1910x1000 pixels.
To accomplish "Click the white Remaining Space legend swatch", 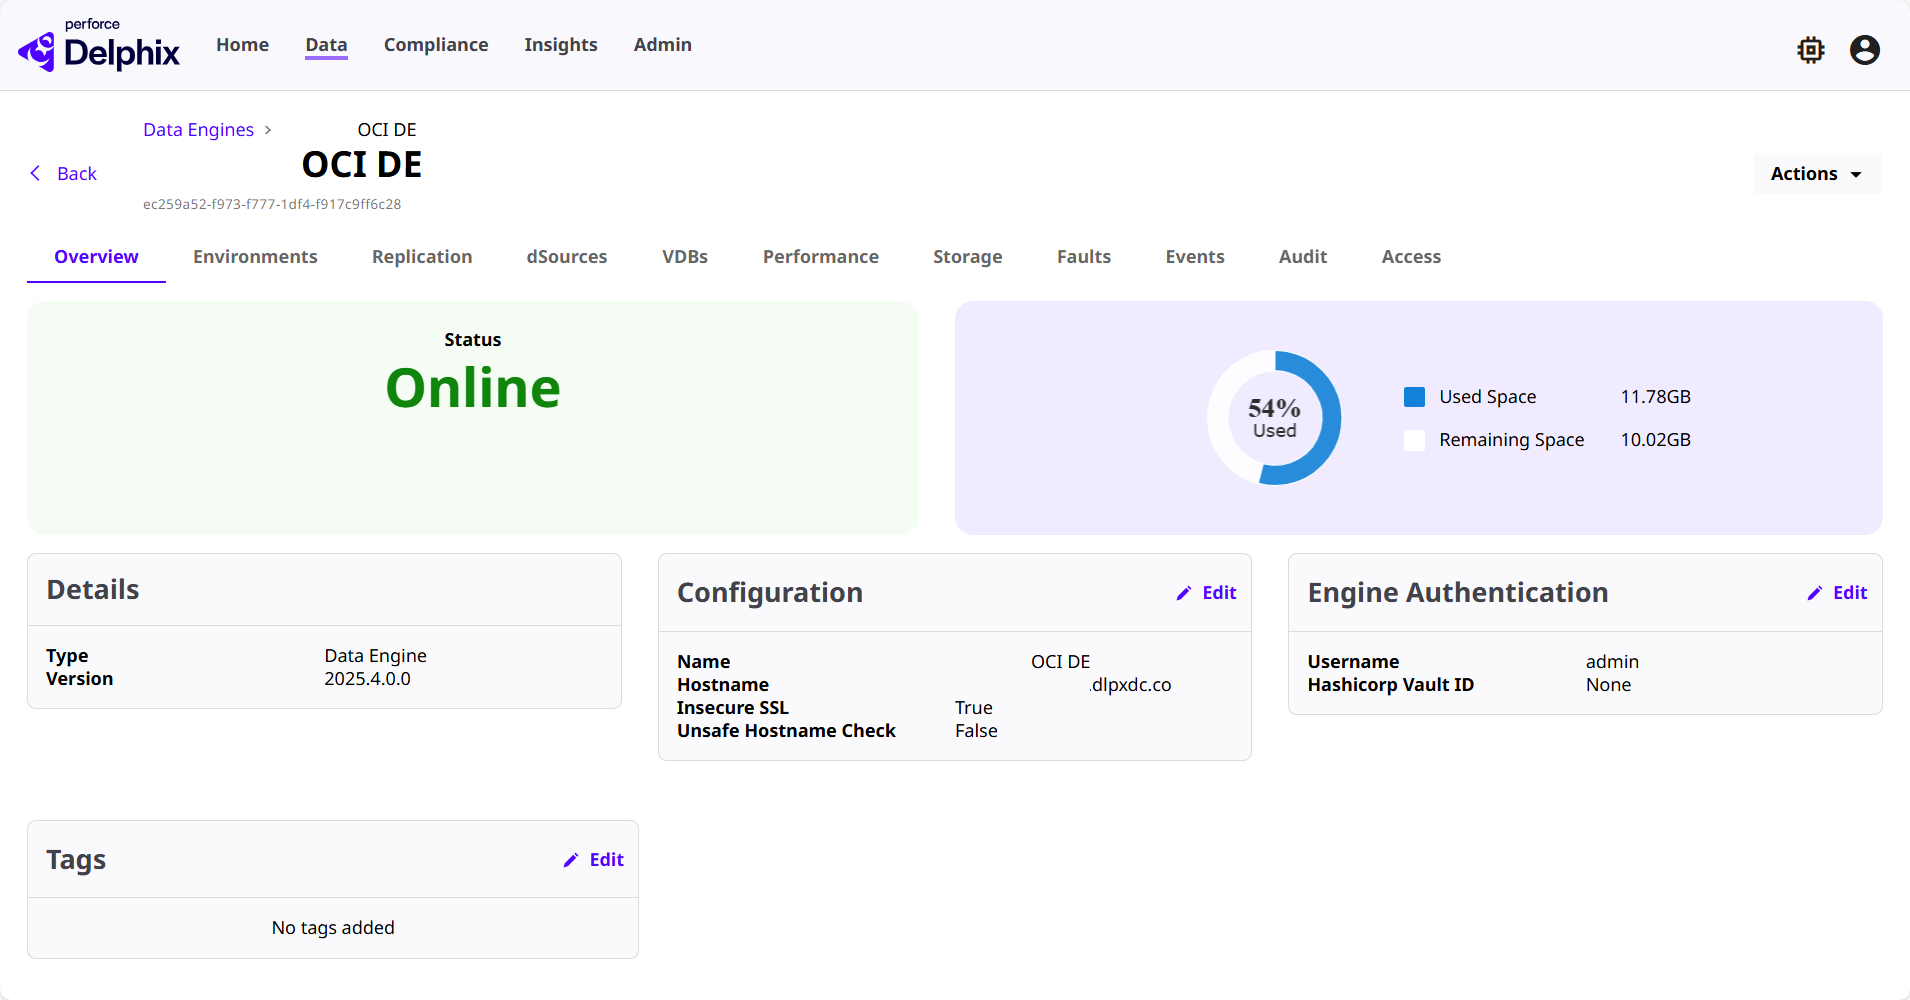I will pyautogui.click(x=1414, y=440).
